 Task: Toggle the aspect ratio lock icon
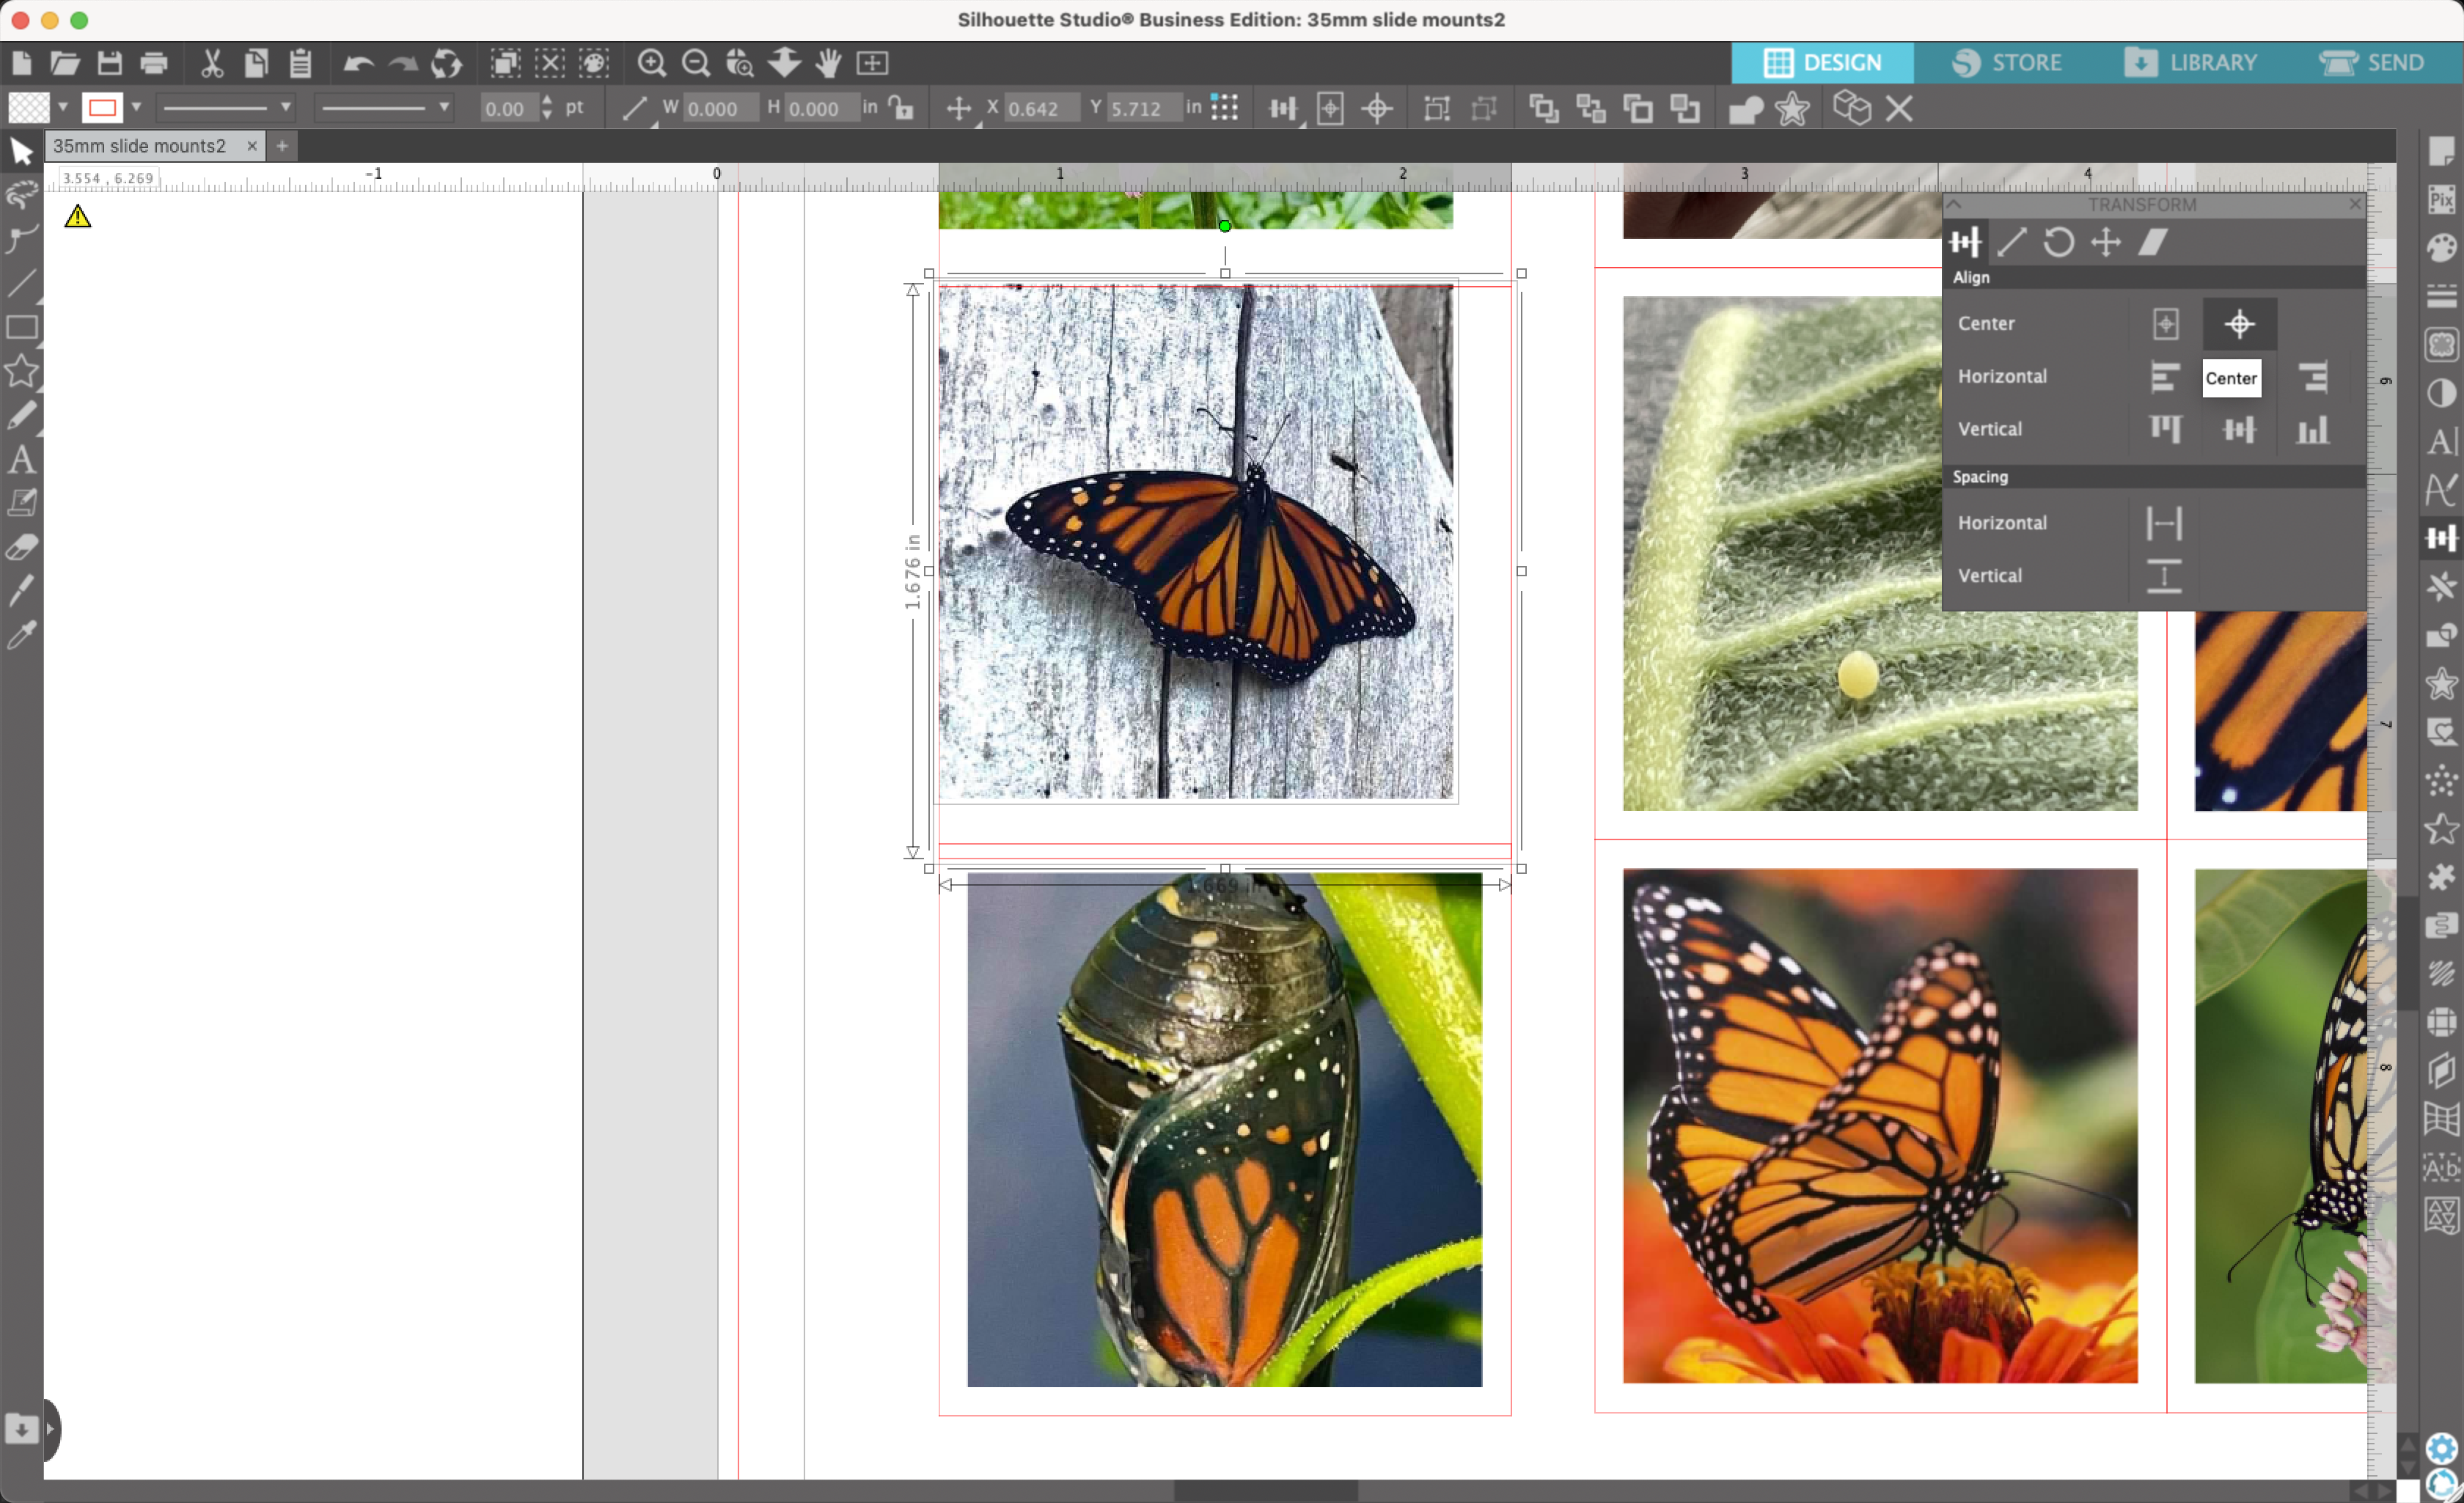pos(902,108)
